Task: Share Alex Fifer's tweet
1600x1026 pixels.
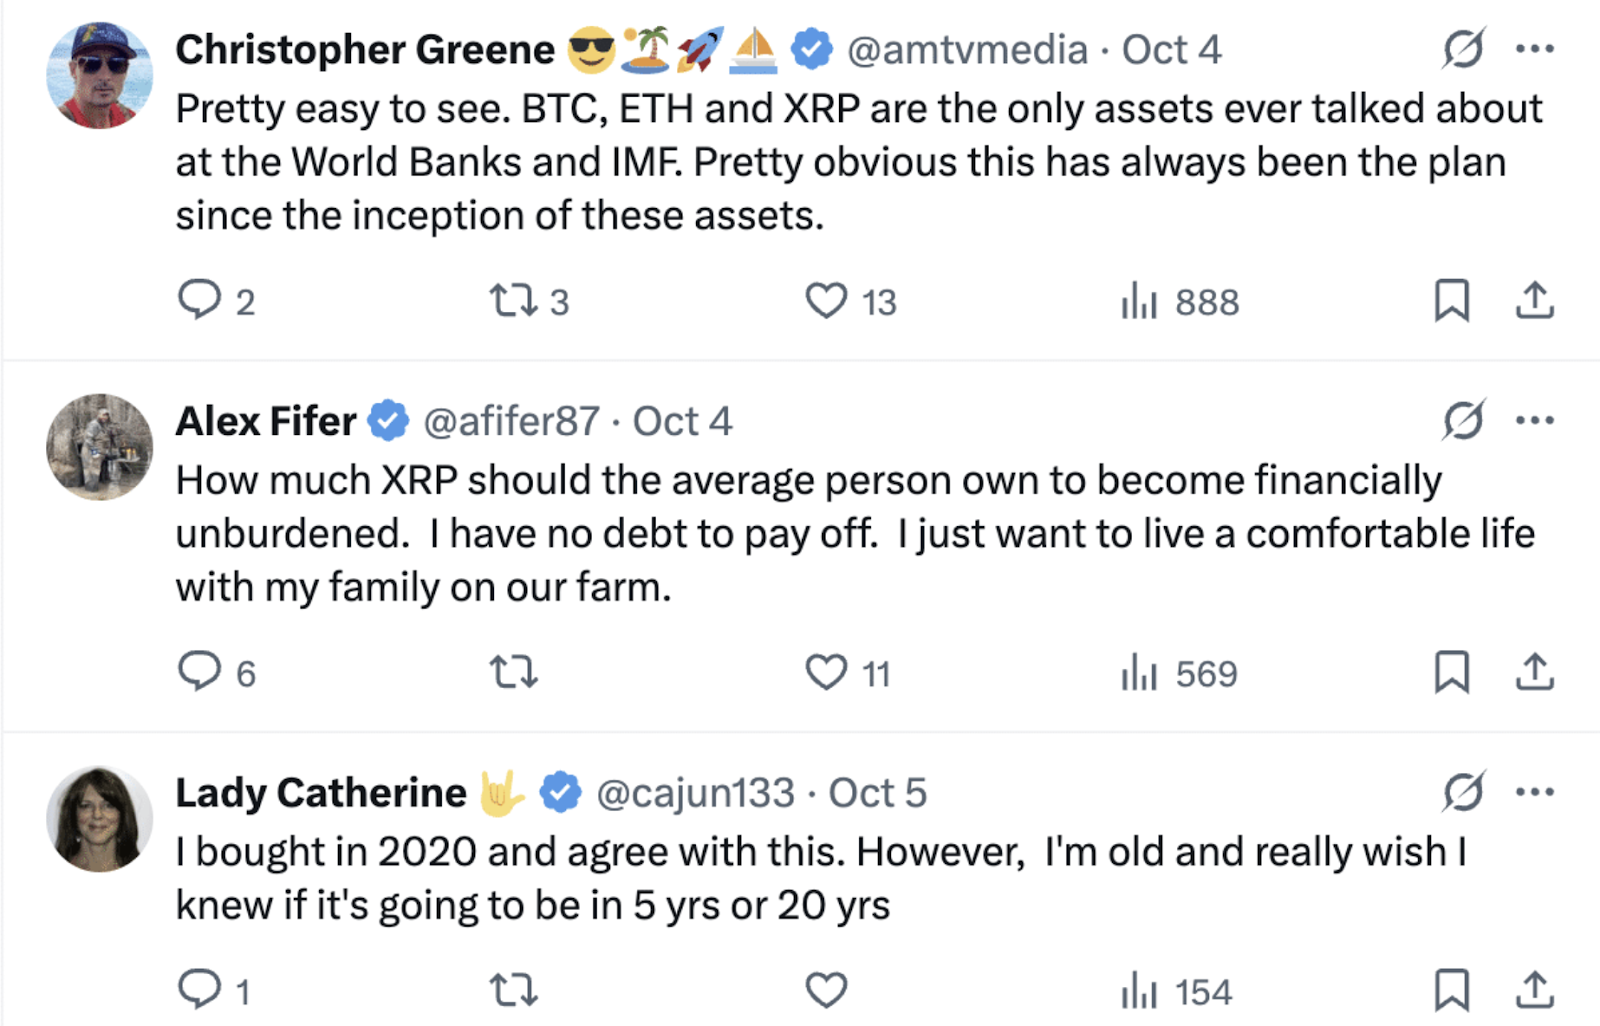Action: 1534,672
